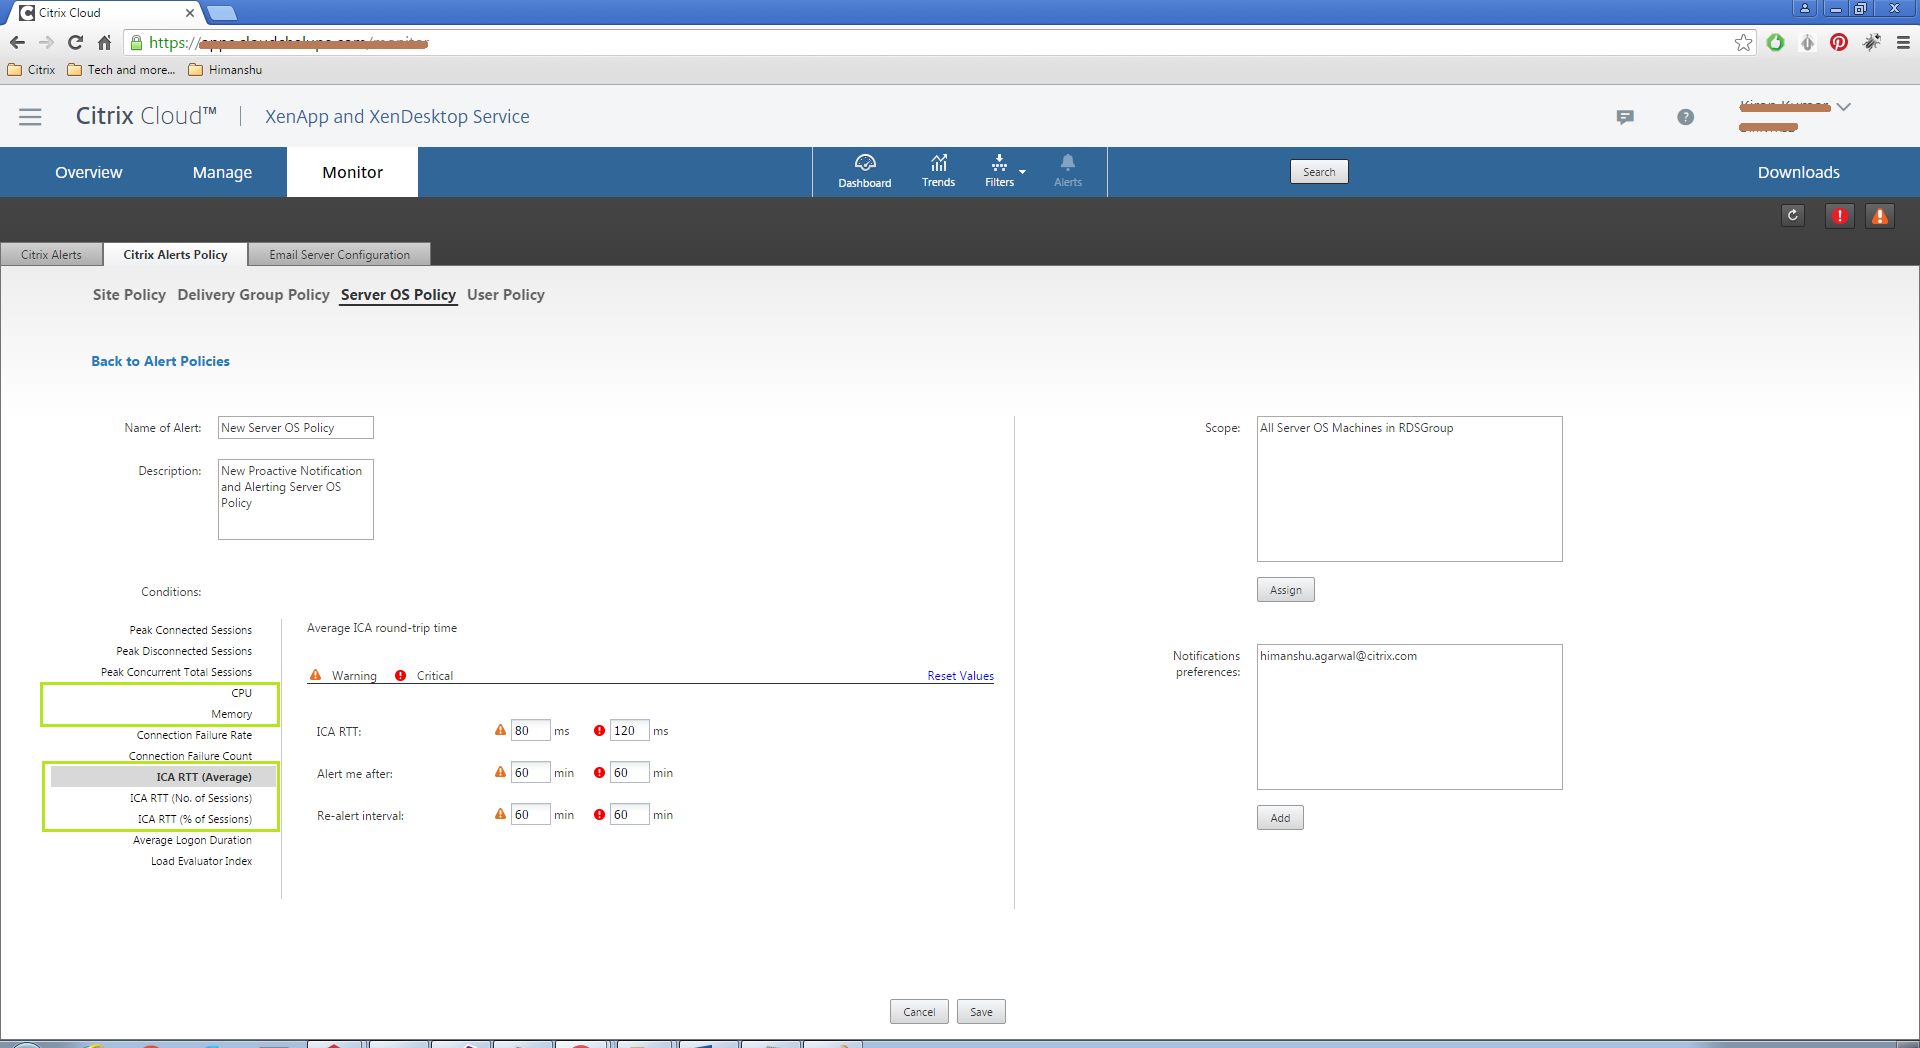Click the Assign scope button
The width and height of the screenshot is (1920, 1048).
tap(1285, 590)
